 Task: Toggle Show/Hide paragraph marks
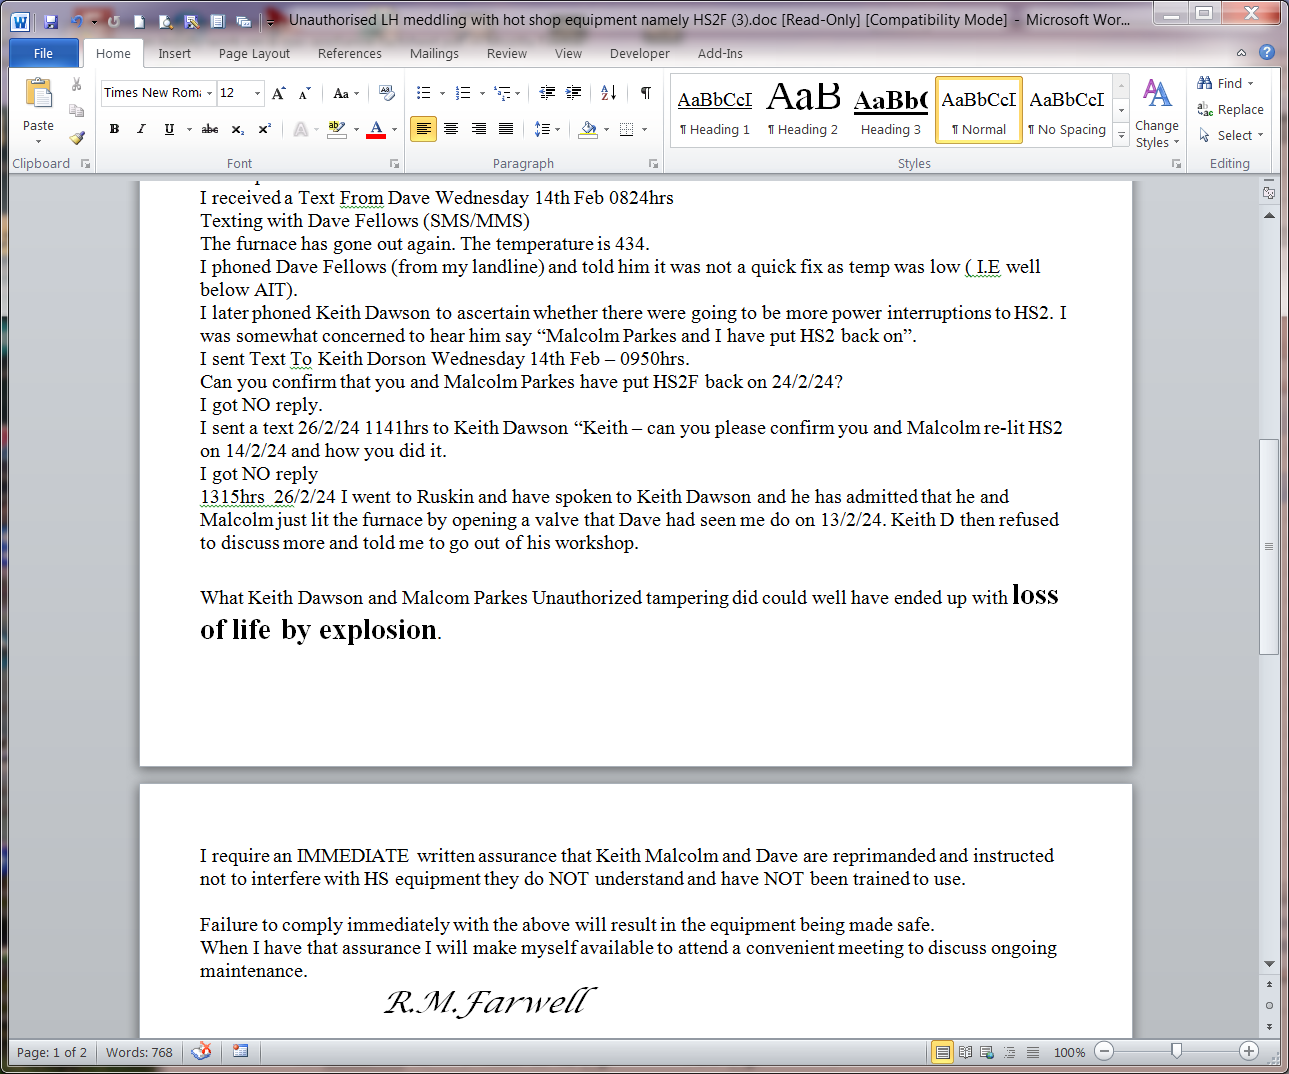click(646, 93)
